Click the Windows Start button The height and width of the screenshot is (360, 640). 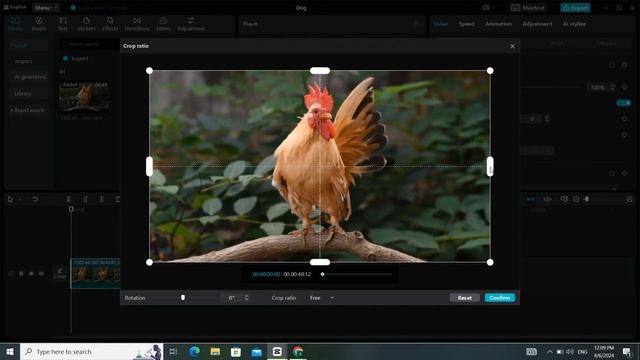click(x=10, y=351)
